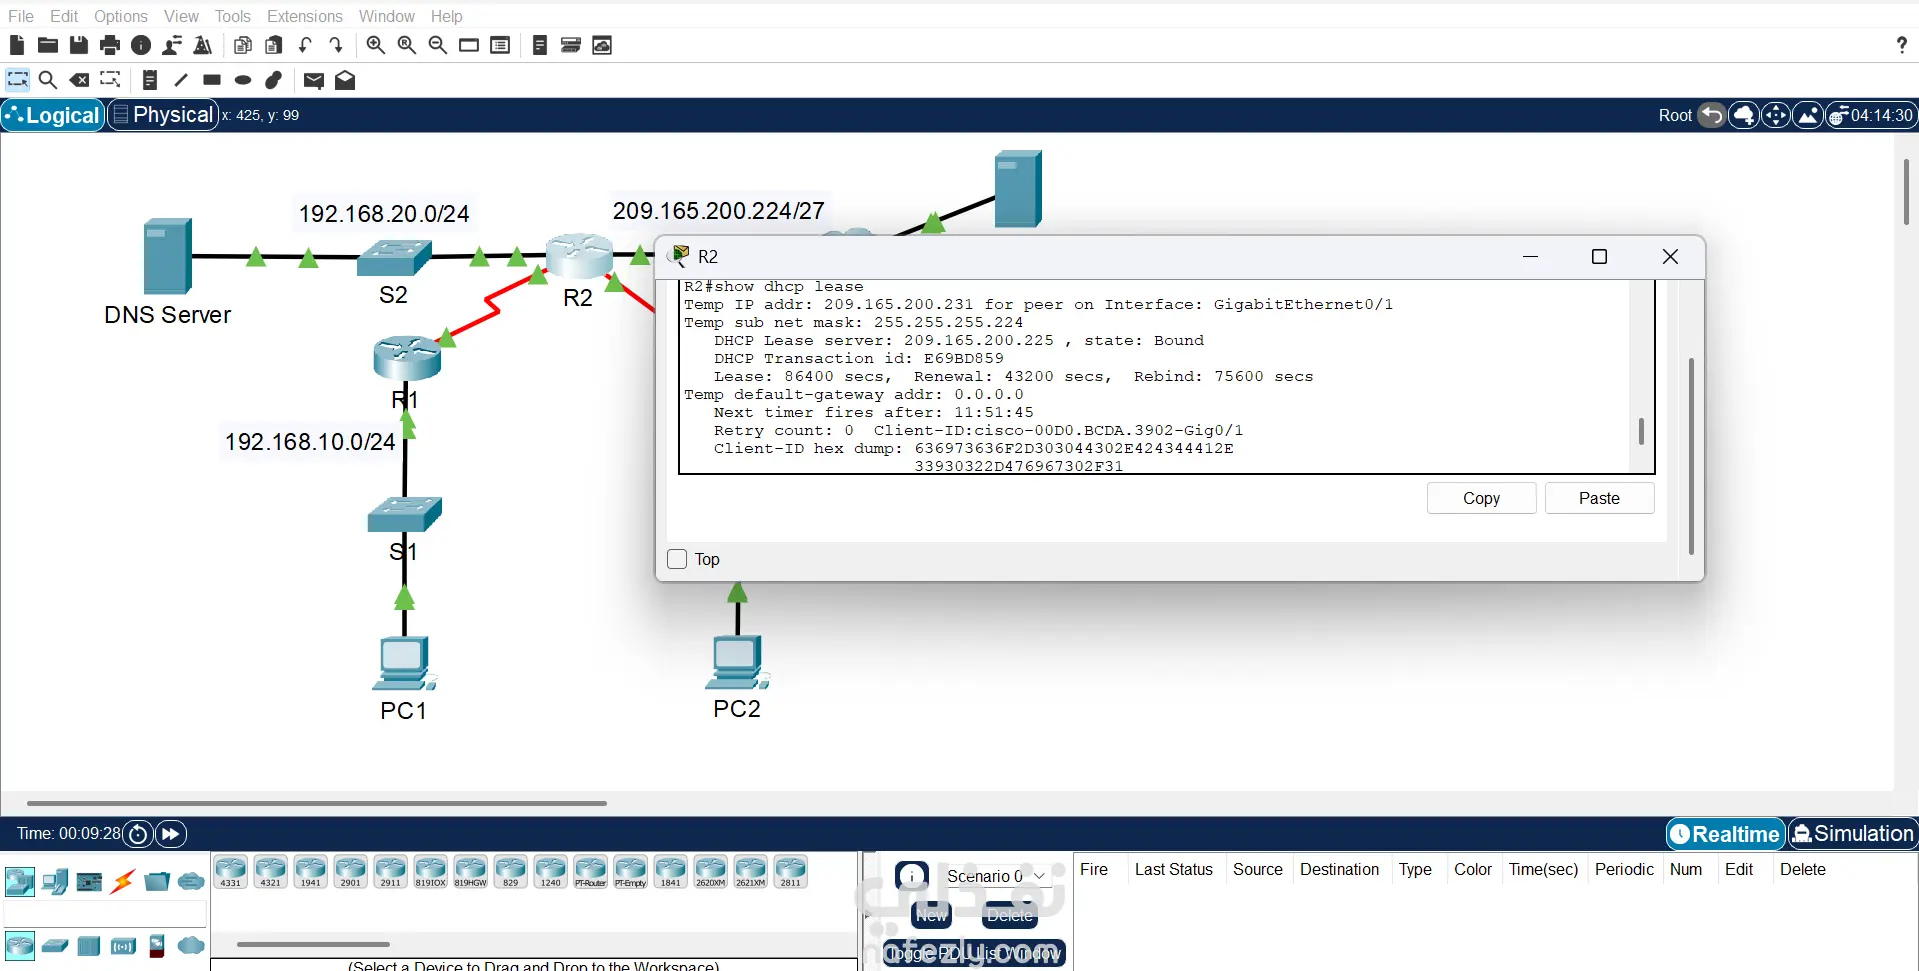Image resolution: width=1919 pixels, height=971 pixels.
Task: Click the Set Background image icon
Action: coord(1808,115)
